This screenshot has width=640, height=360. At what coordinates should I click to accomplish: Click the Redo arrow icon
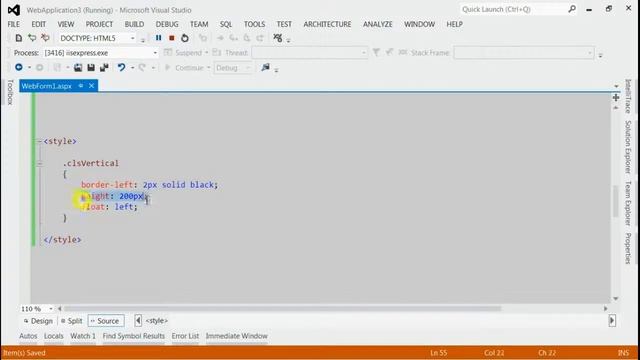tap(142, 67)
